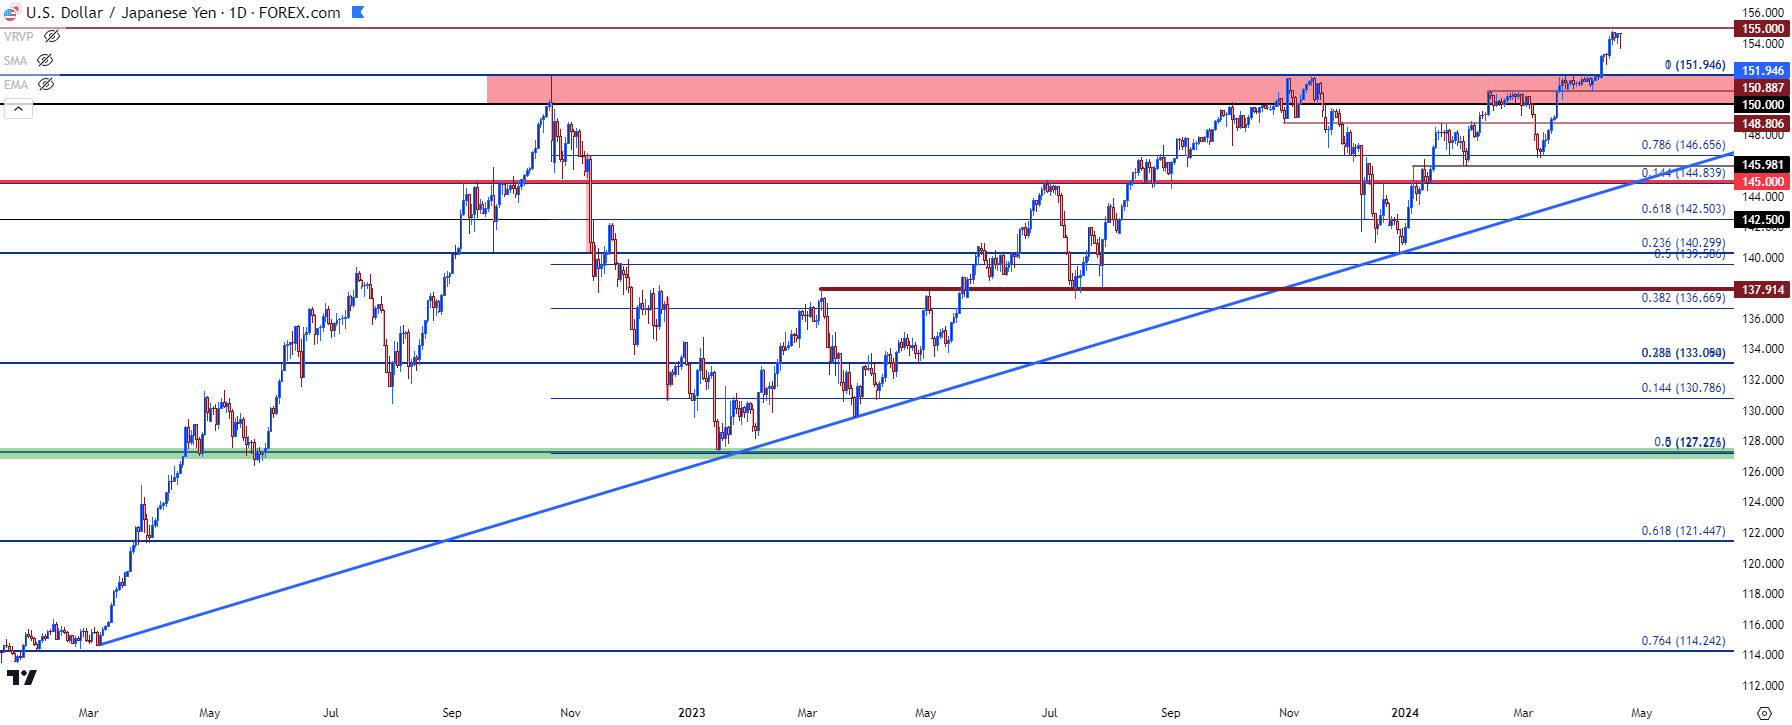Click the blue 151.946 price label
This screenshot has width=1792, height=725.
point(1762,71)
